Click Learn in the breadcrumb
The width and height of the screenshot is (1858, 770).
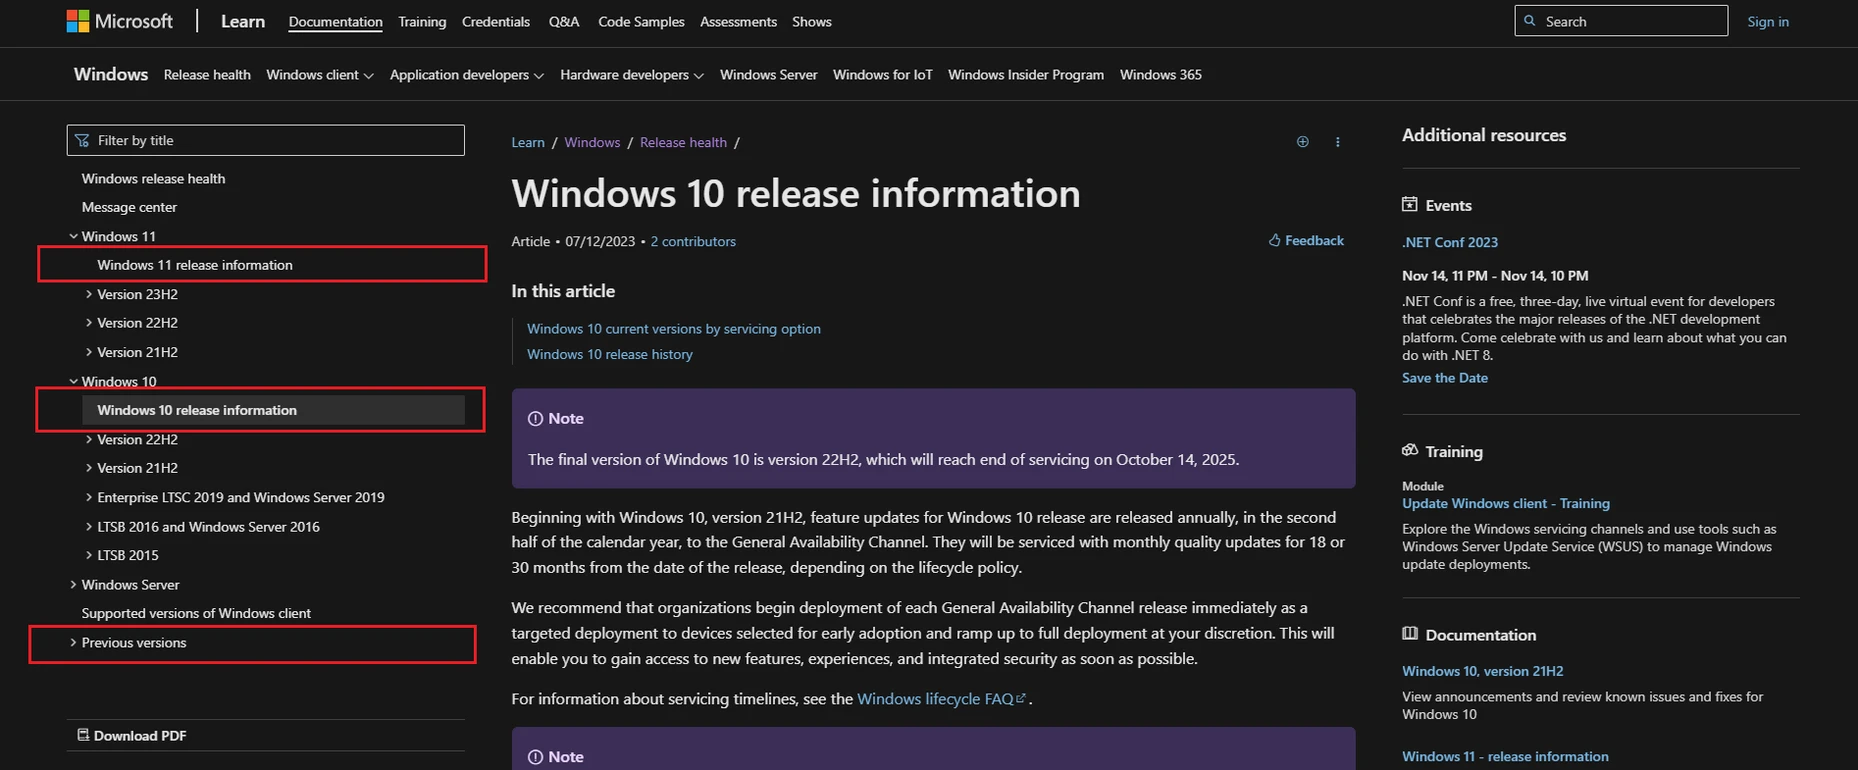click(528, 142)
